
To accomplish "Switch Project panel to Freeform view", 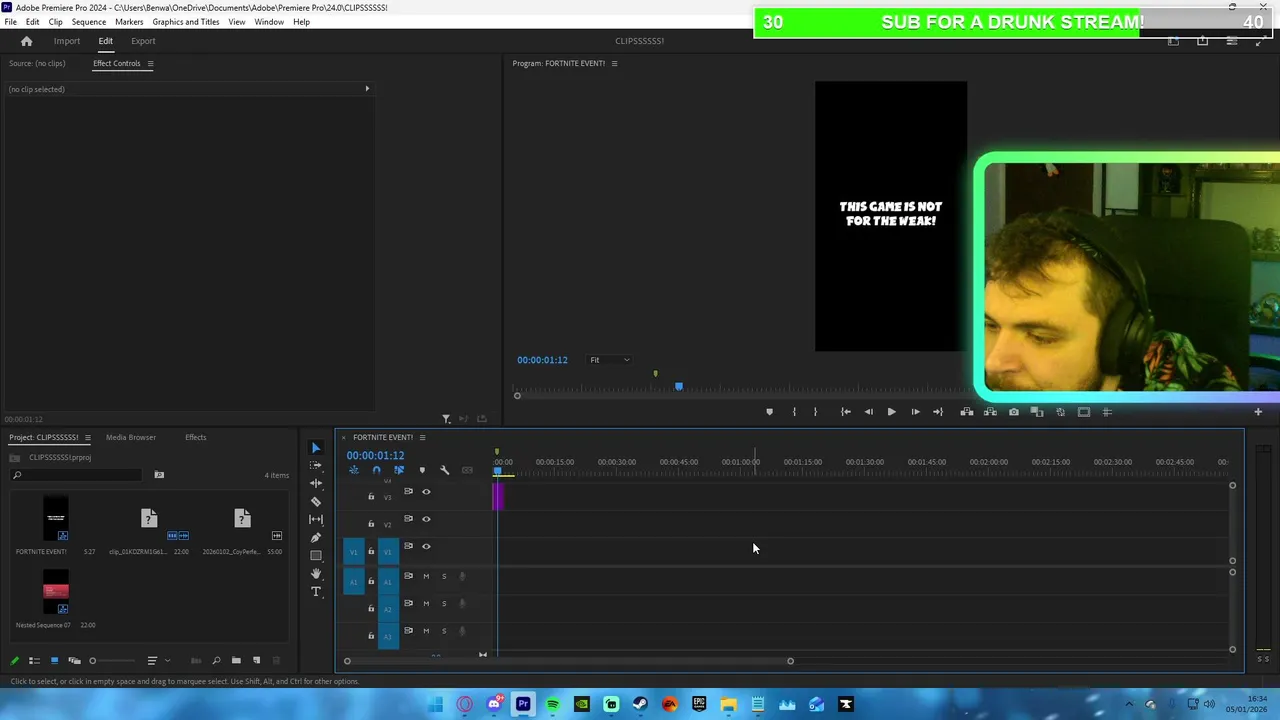I will (x=74, y=660).
